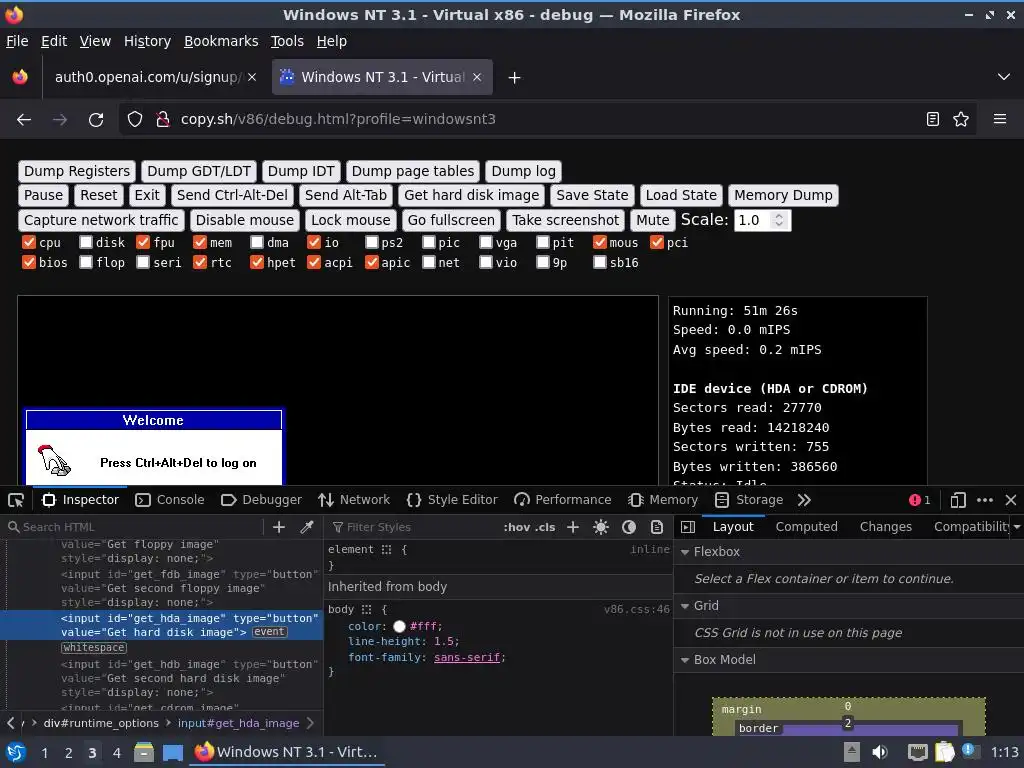The width and height of the screenshot is (1024, 768).
Task: Click the site security lock icon
Action: tap(163, 120)
